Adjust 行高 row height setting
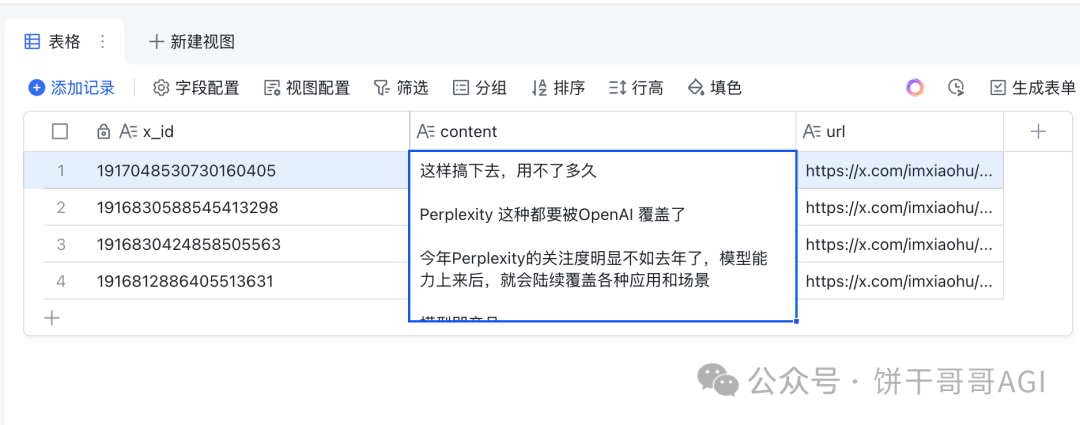The height and width of the screenshot is (425, 1080). tap(636, 87)
